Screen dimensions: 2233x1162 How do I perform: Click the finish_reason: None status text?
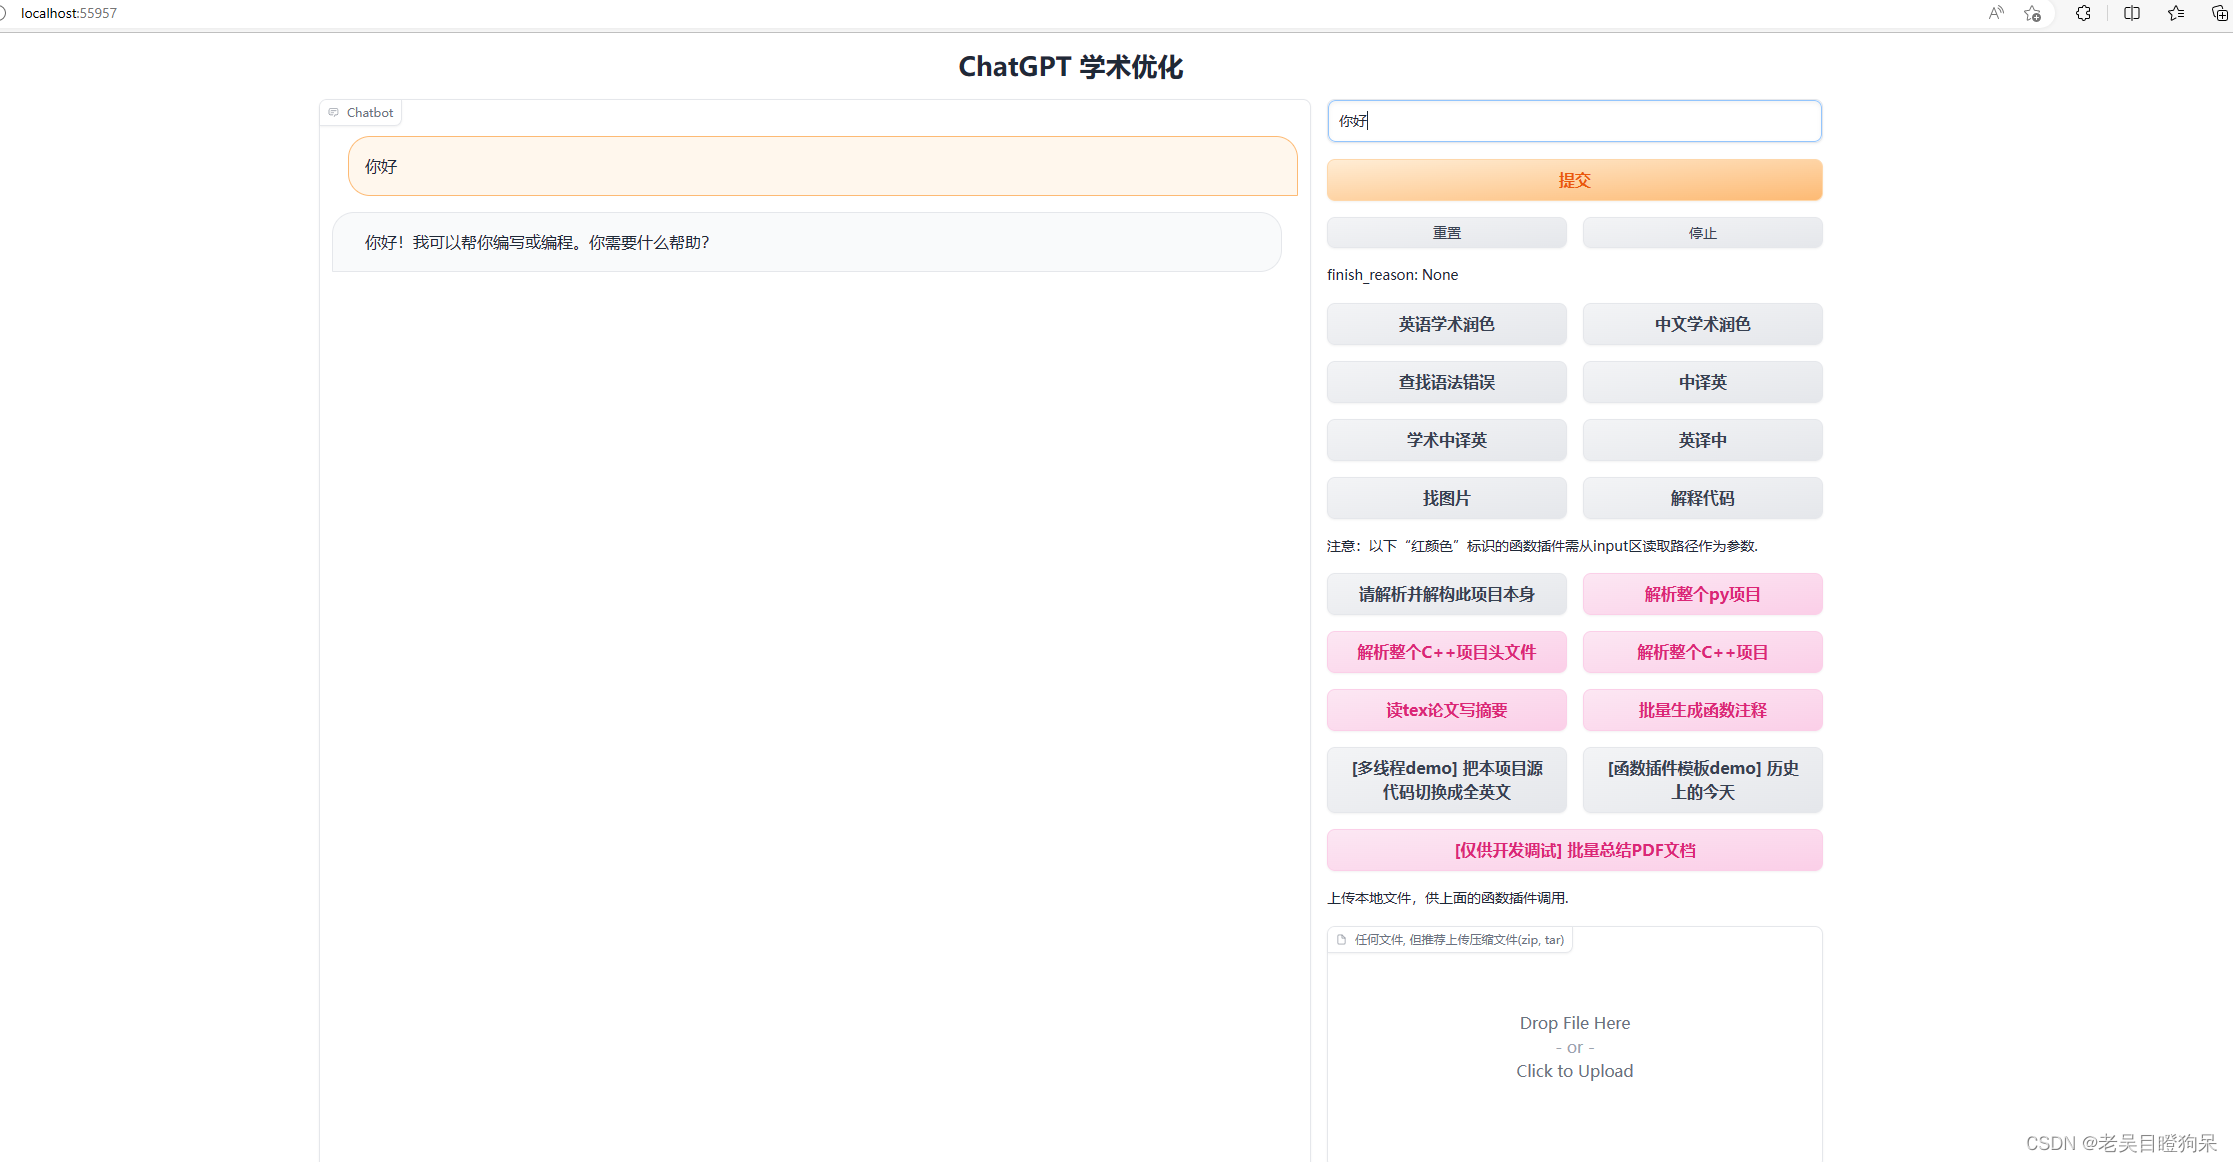pos(1392,275)
